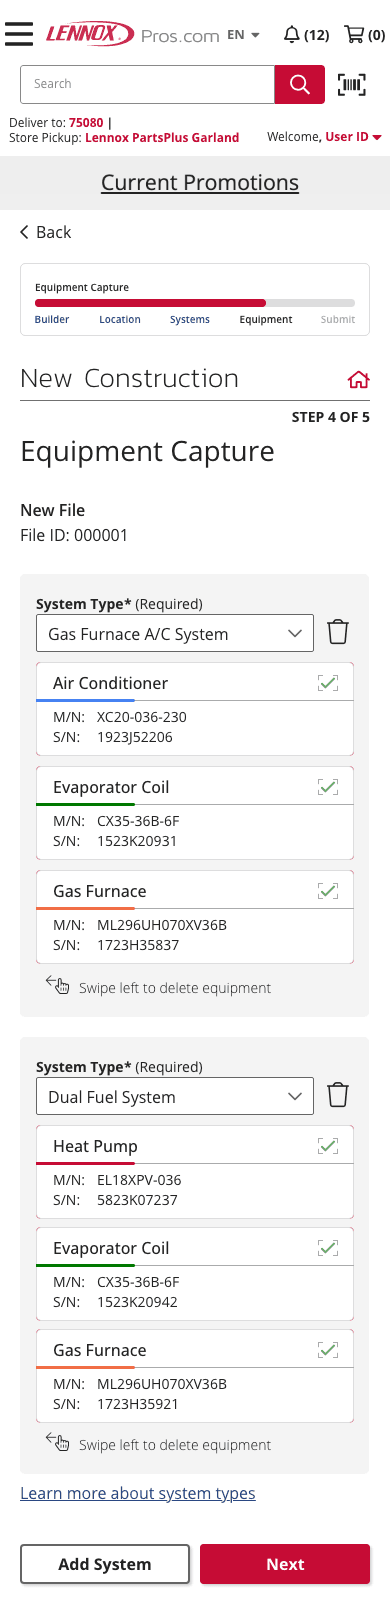
Task: Open the Lennox PartsPlus Garland store link
Action: [x=162, y=138]
